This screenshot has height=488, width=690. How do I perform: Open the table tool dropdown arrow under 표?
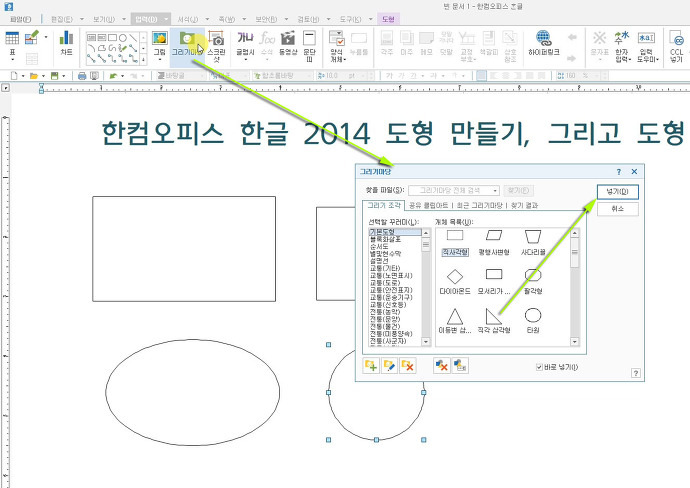pyautogui.click(x=12, y=59)
